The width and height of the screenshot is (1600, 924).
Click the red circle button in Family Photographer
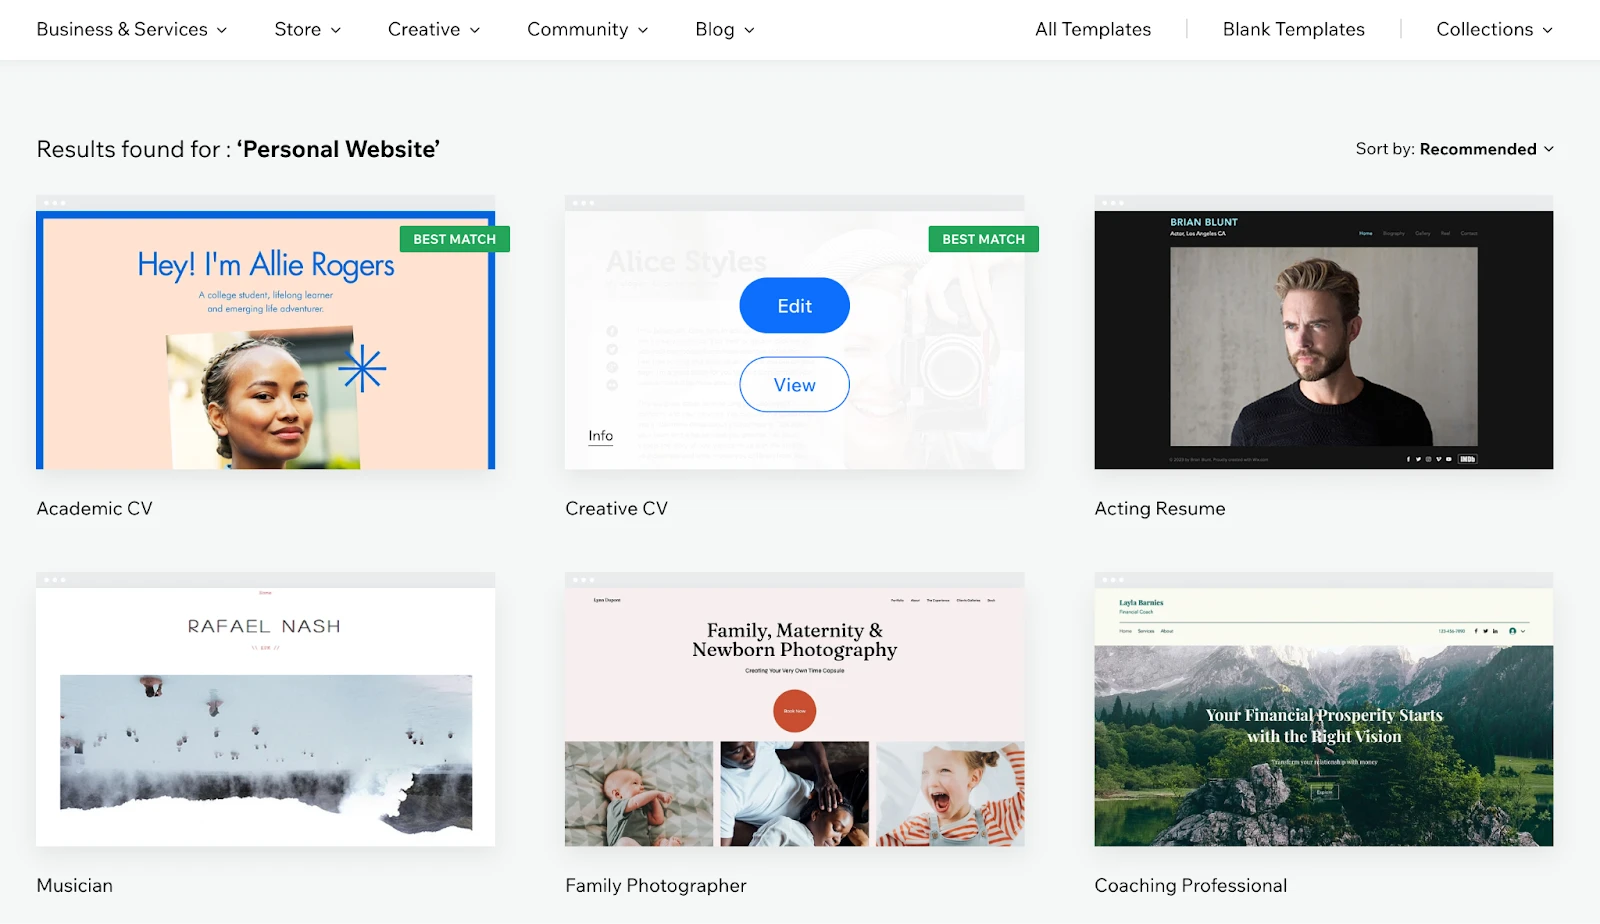(x=794, y=711)
